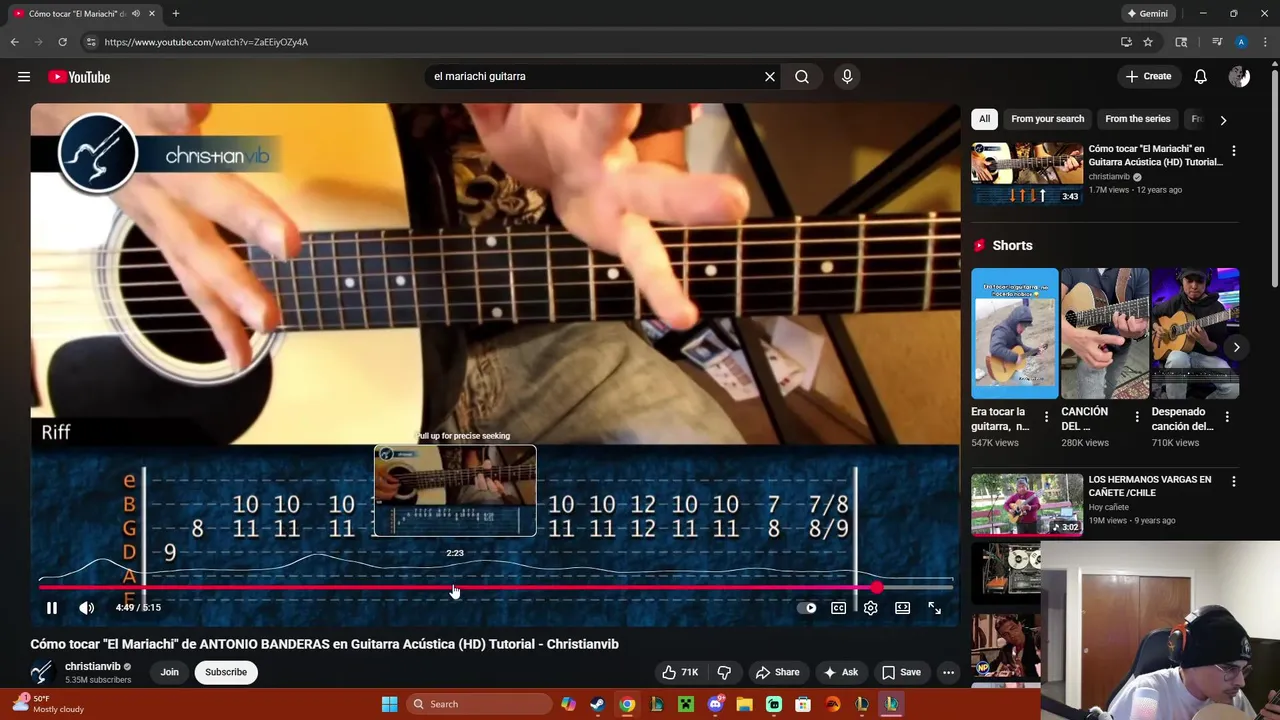Open YouTube notifications bell
Viewport: 1280px width, 720px height.
[x=1201, y=76]
